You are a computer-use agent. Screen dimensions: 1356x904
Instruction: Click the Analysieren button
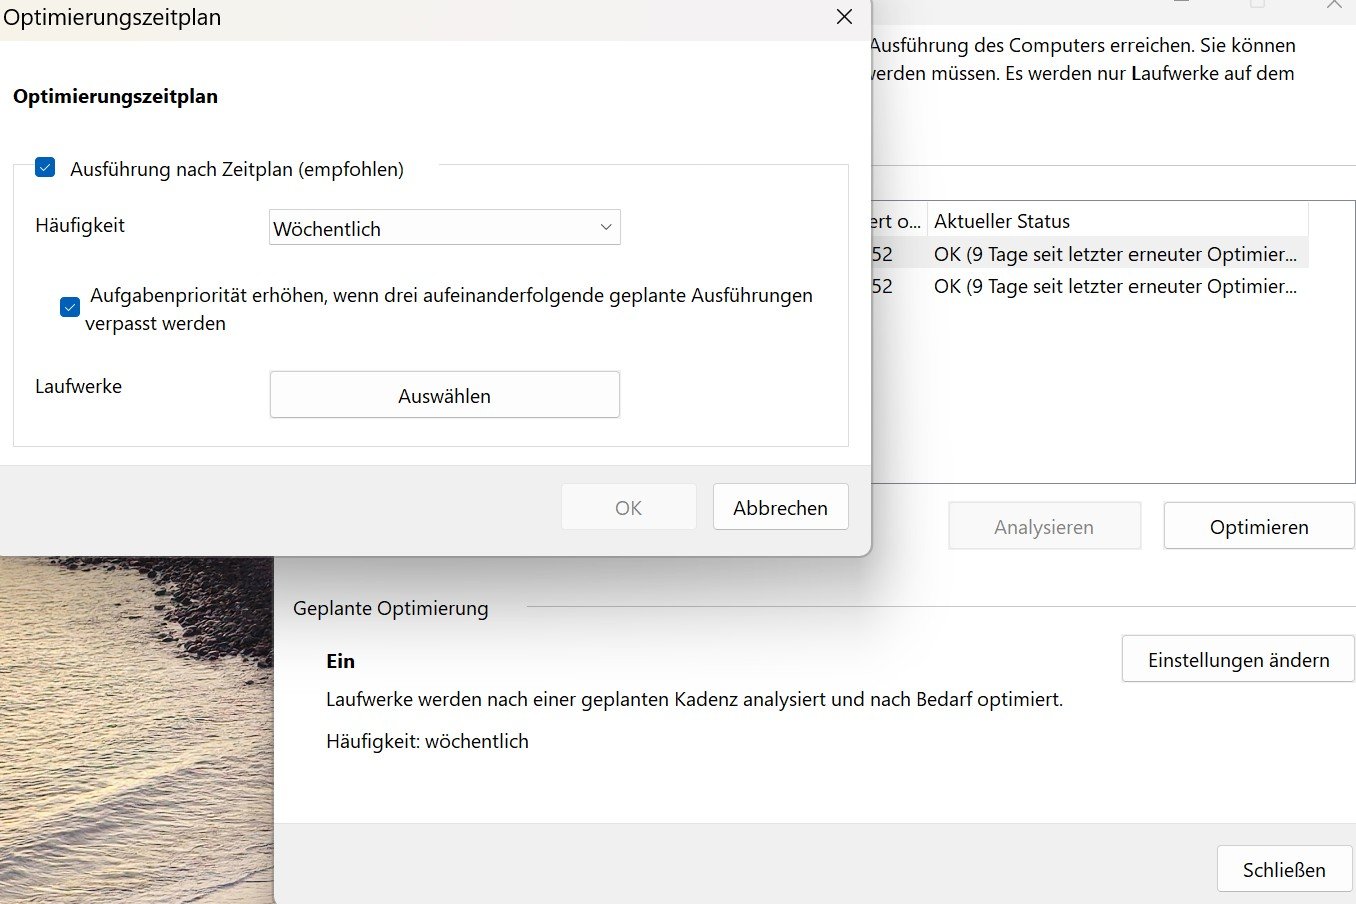1044,526
